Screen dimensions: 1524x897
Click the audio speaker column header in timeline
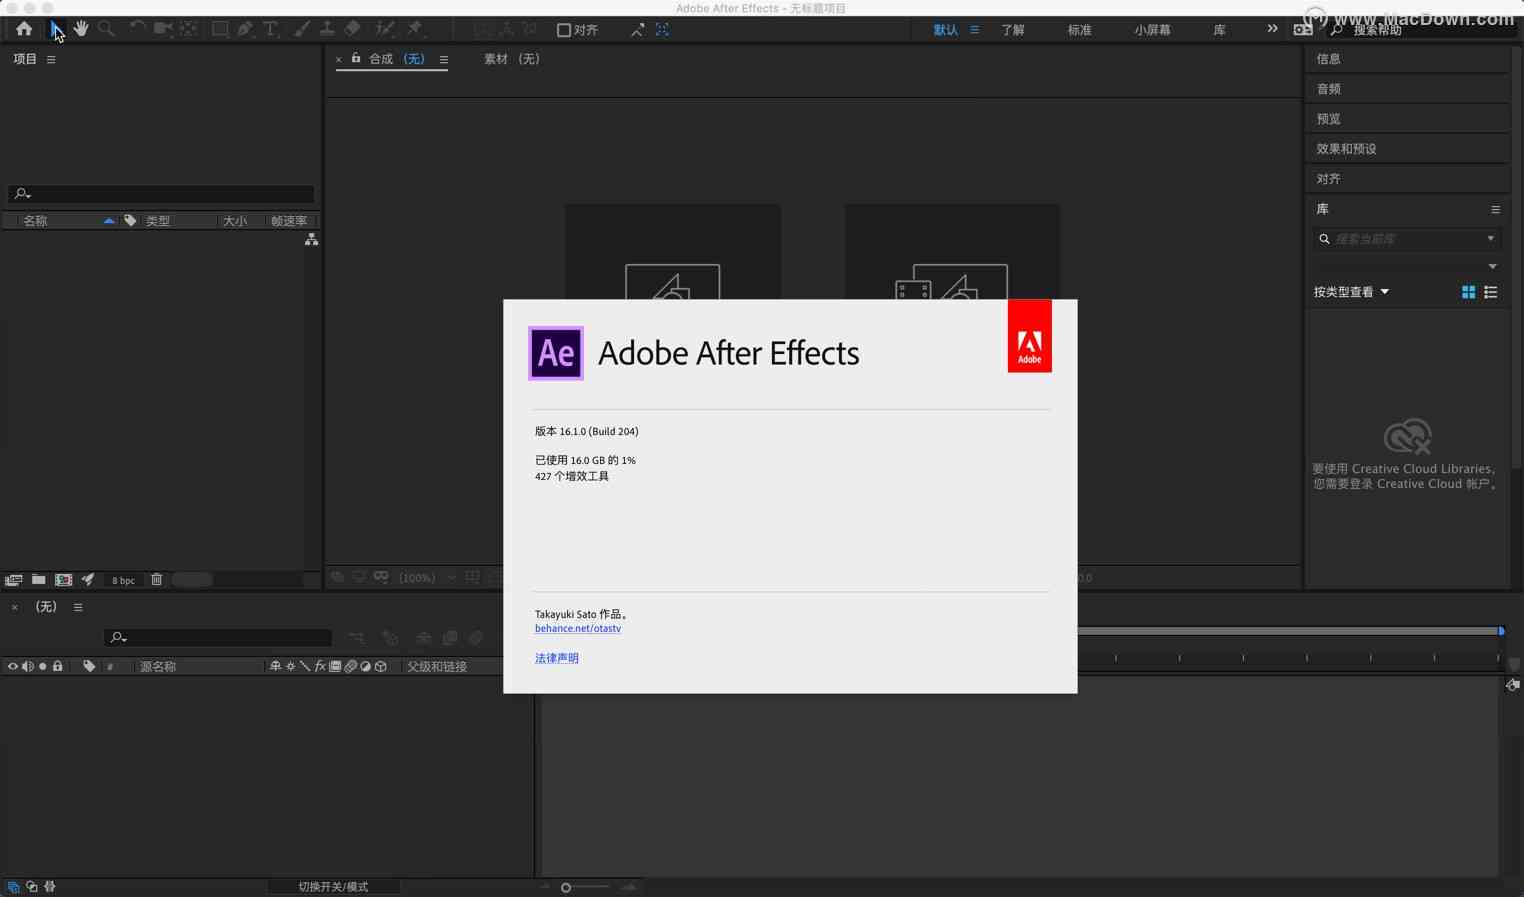pyautogui.click(x=28, y=667)
